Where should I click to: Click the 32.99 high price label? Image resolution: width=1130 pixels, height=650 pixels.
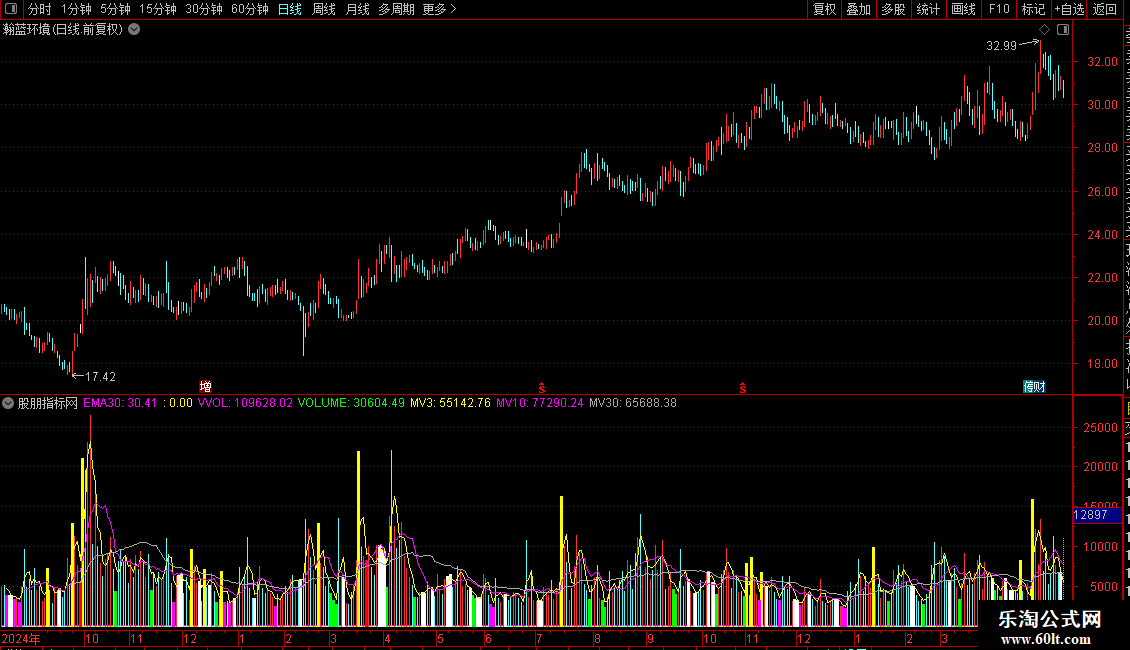(x=1001, y=45)
